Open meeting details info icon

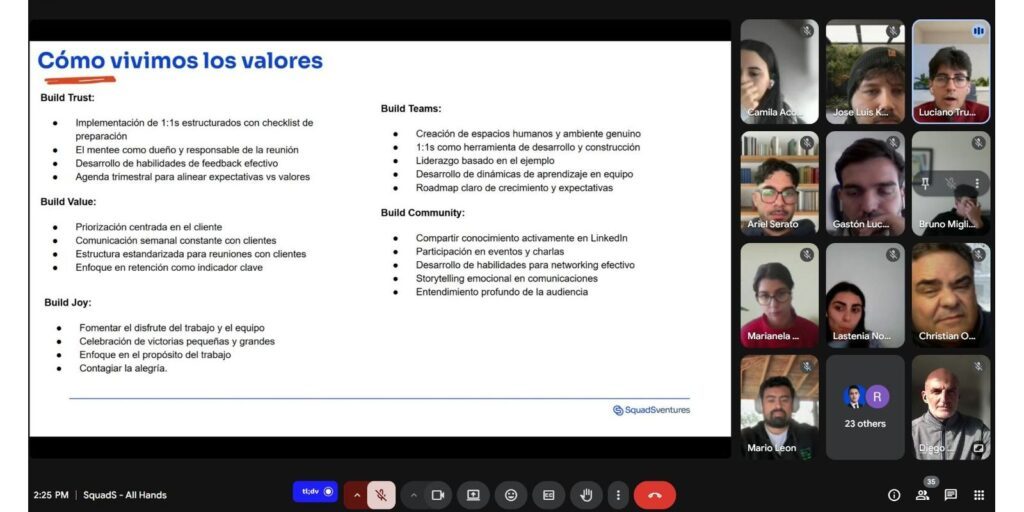(x=894, y=495)
